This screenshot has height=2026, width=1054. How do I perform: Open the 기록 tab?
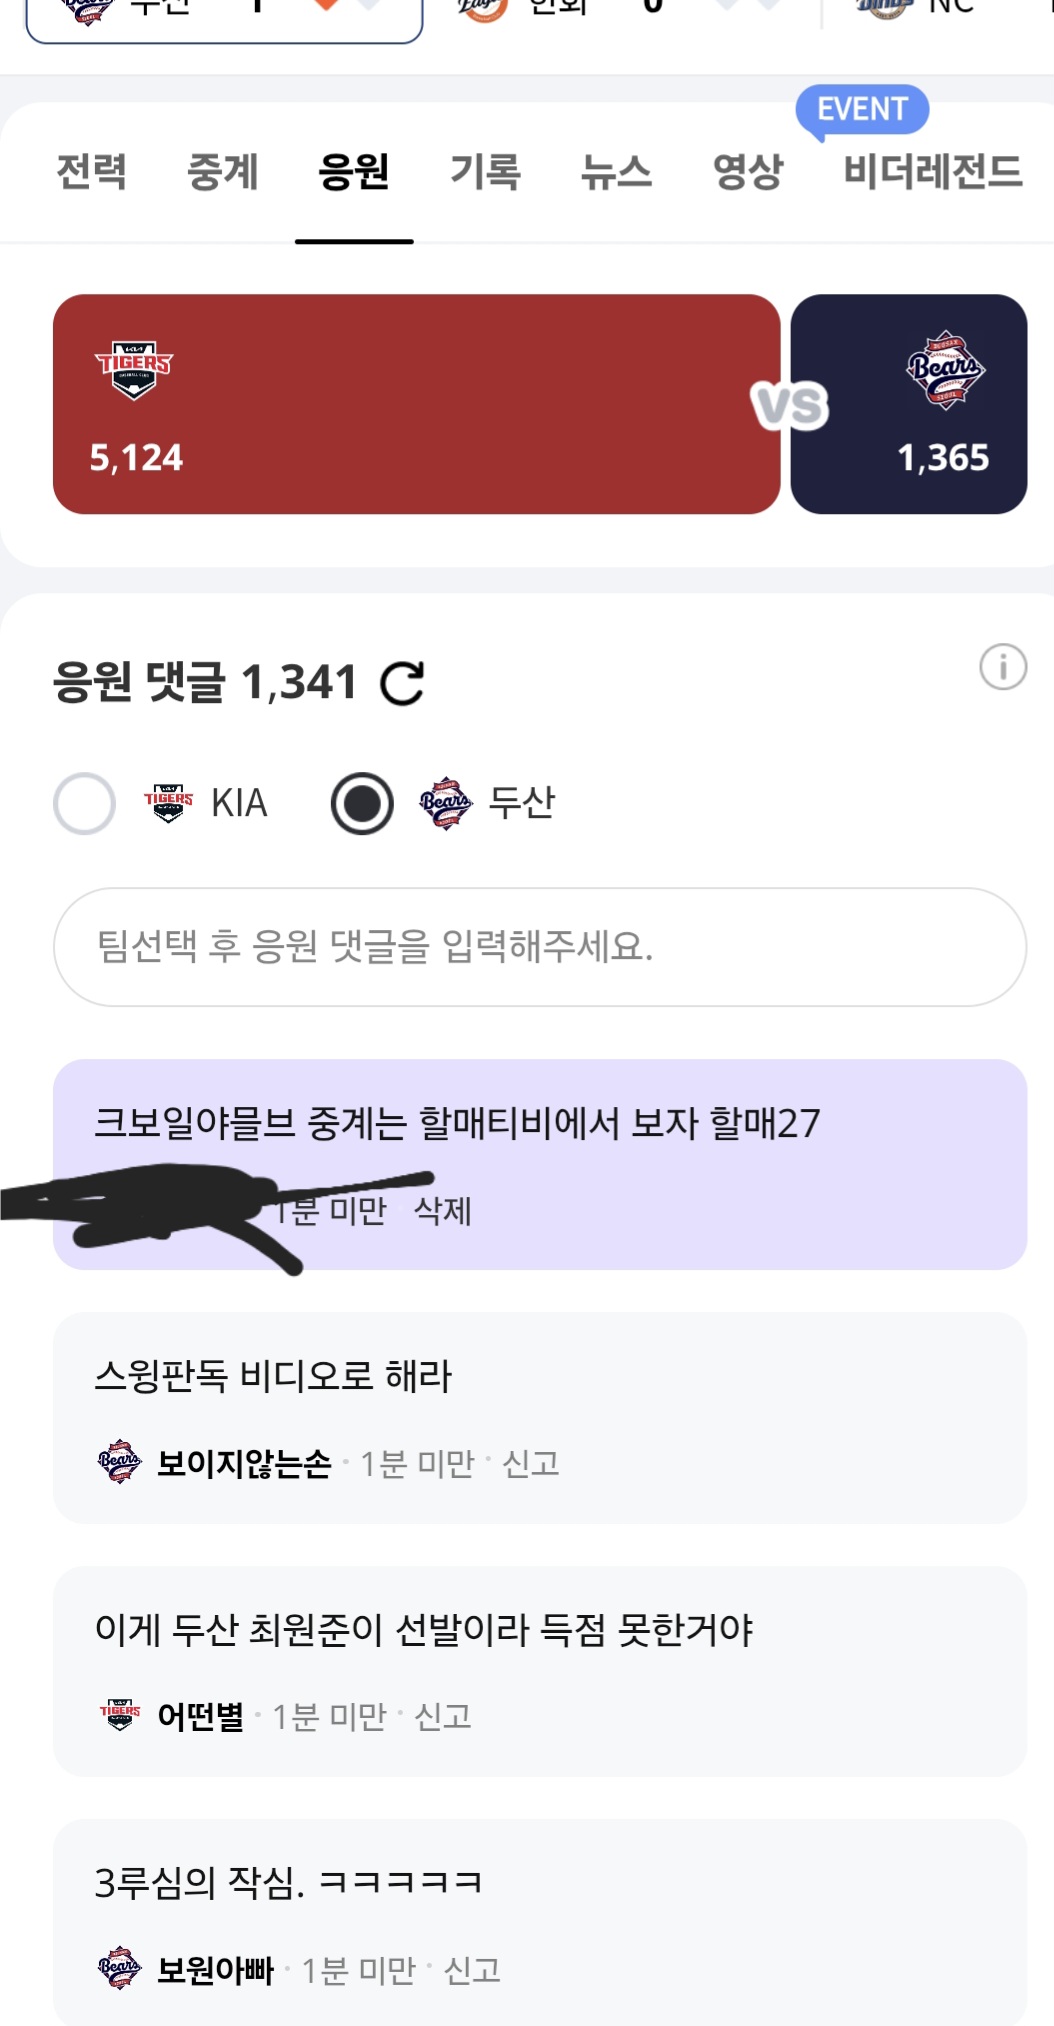(x=485, y=172)
